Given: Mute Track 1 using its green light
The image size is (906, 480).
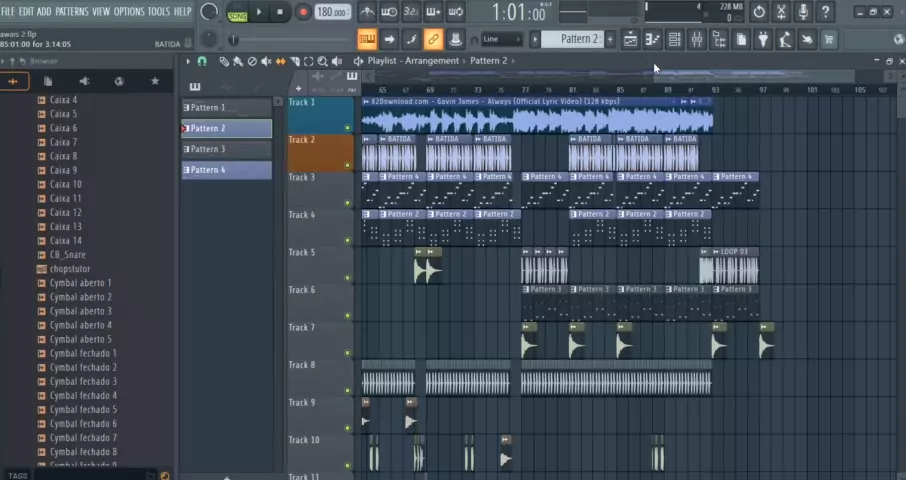Looking at the screenshot, I should 348,128.
